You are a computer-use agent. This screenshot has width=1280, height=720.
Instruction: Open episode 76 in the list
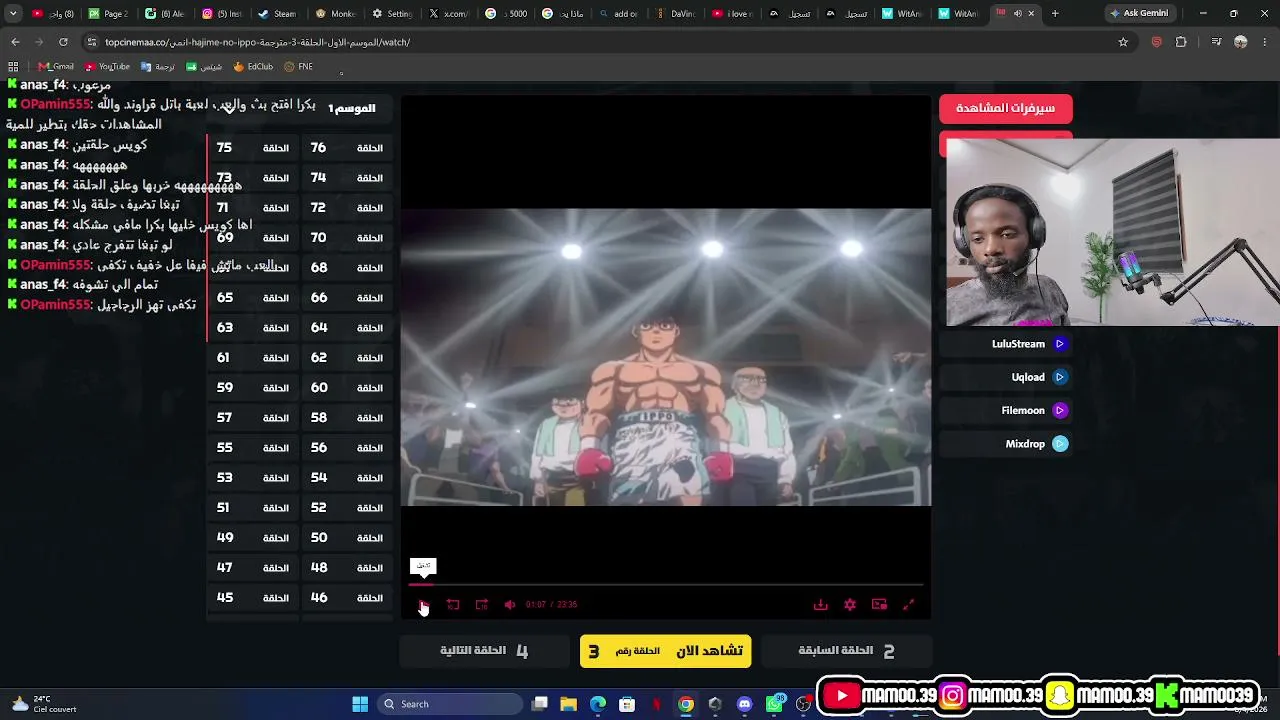346,148
